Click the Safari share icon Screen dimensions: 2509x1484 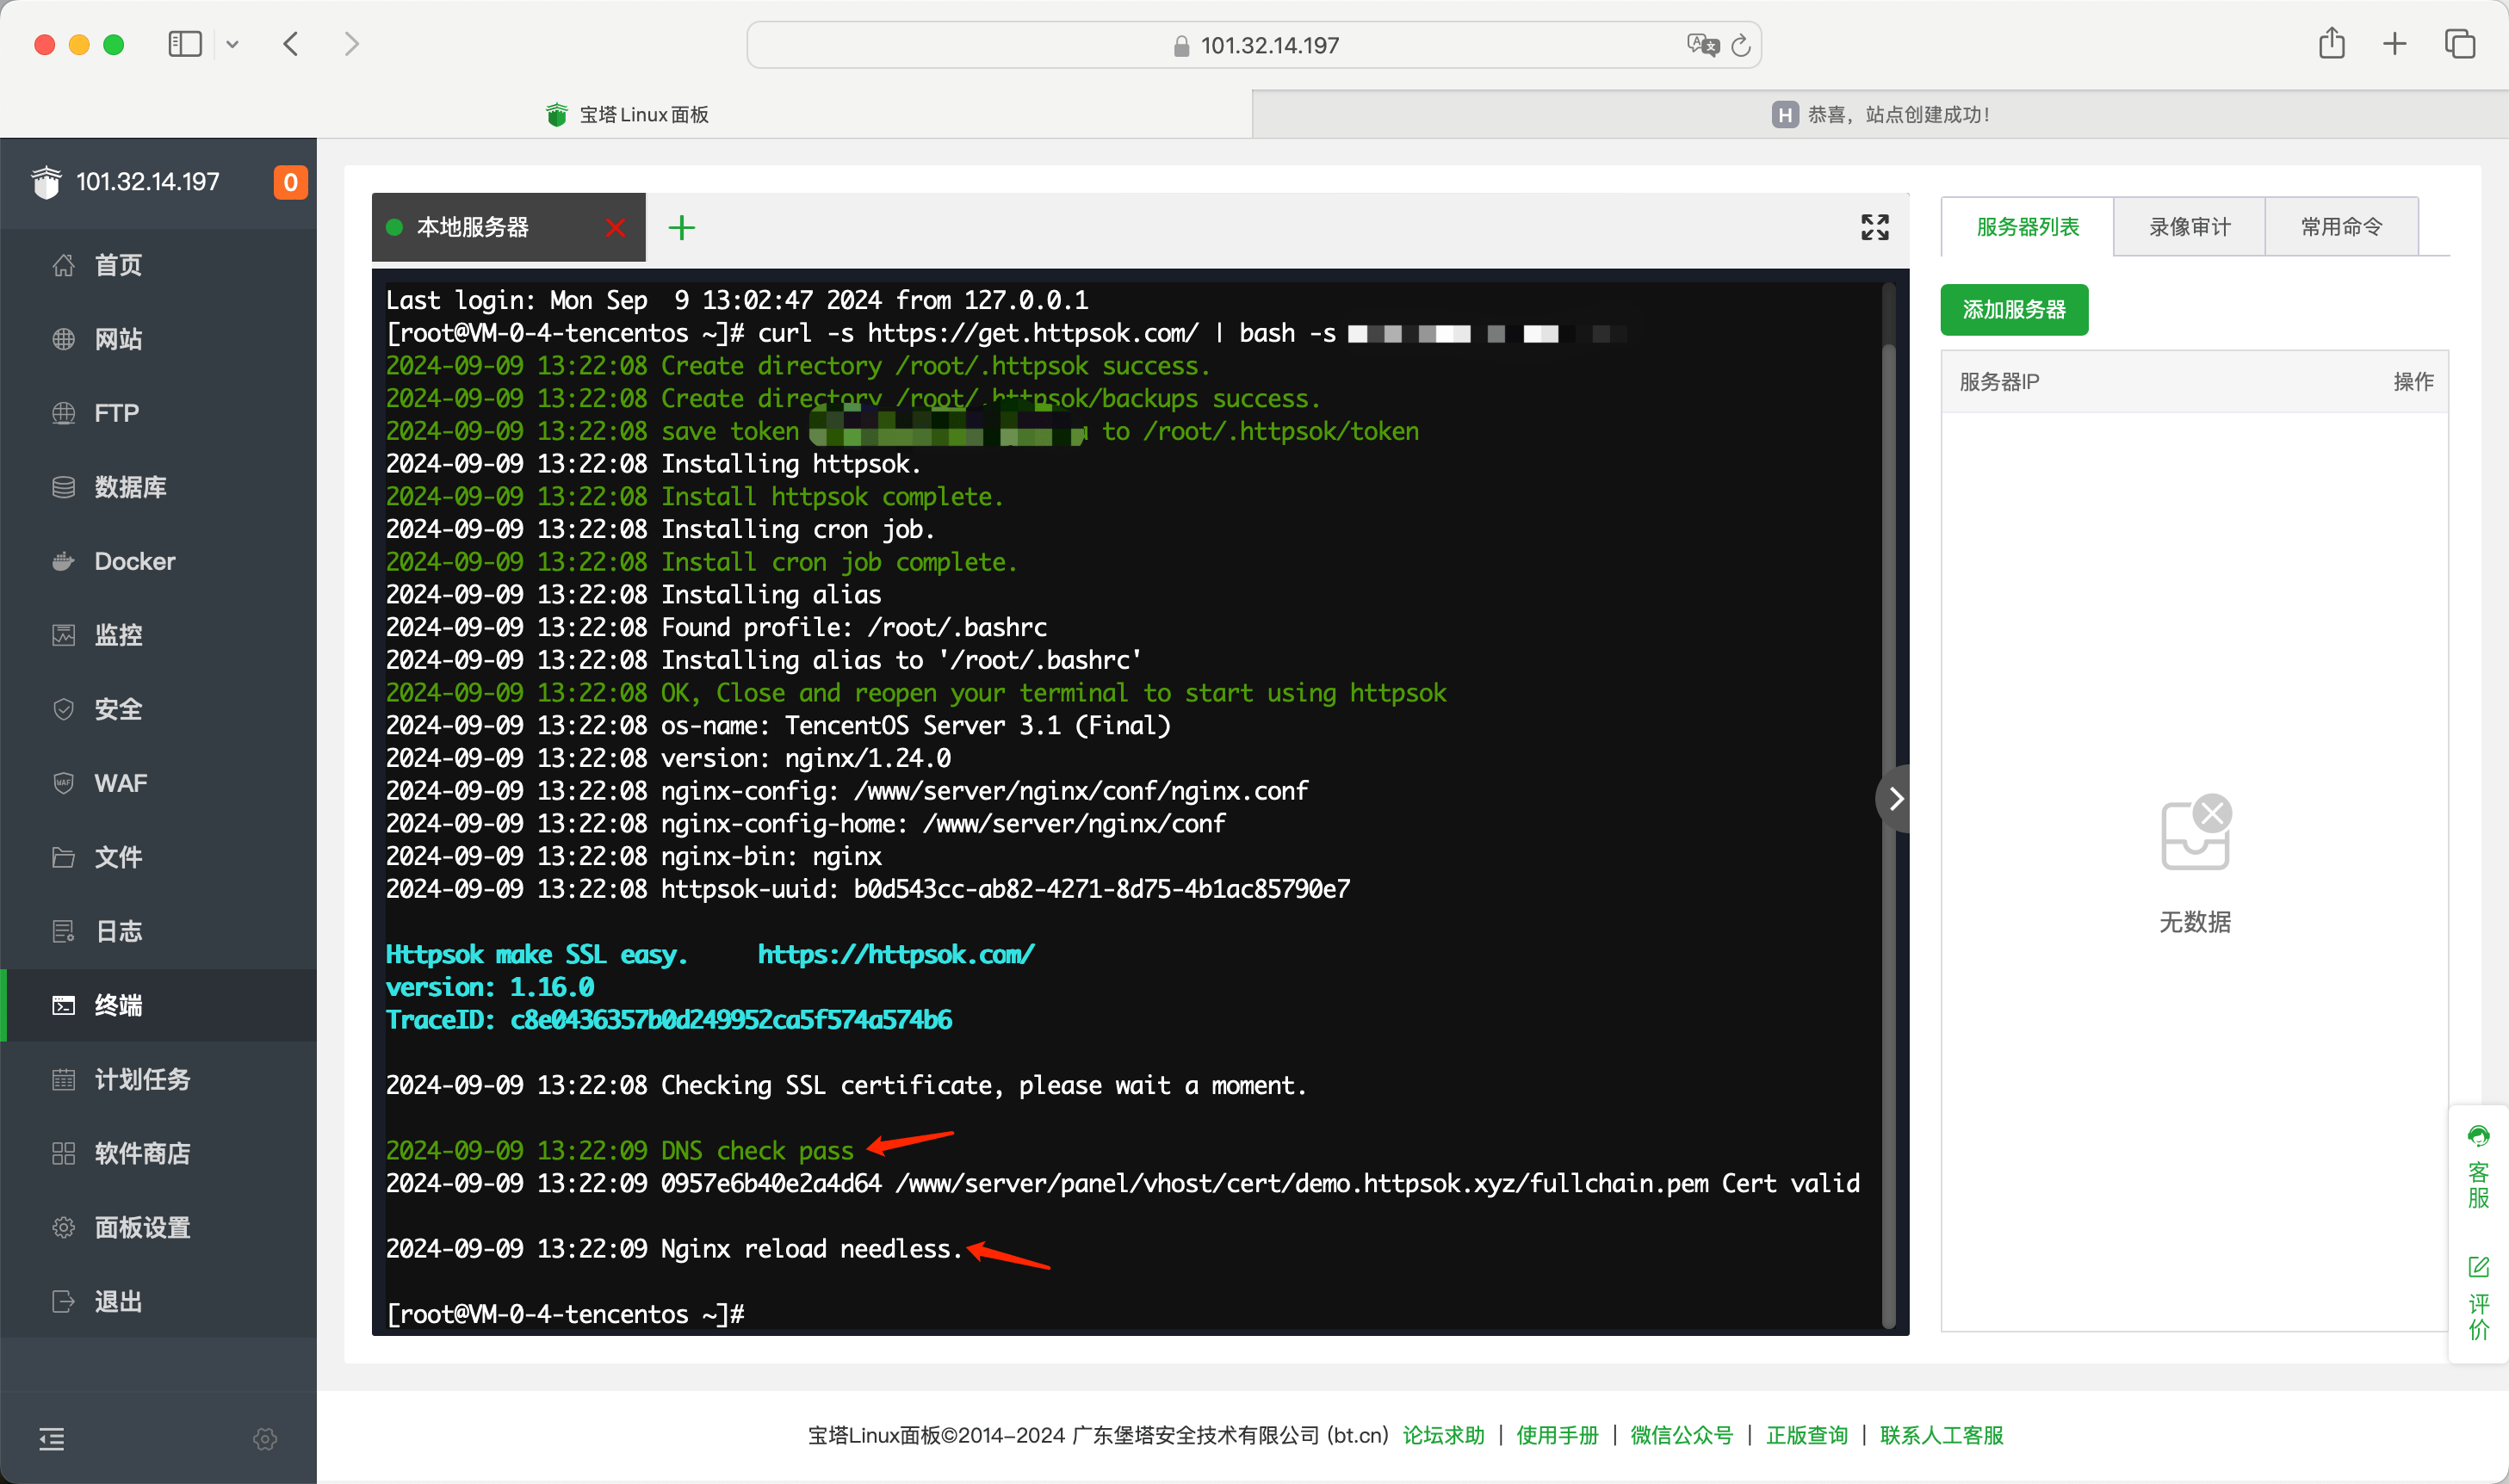click(2331, 44)
